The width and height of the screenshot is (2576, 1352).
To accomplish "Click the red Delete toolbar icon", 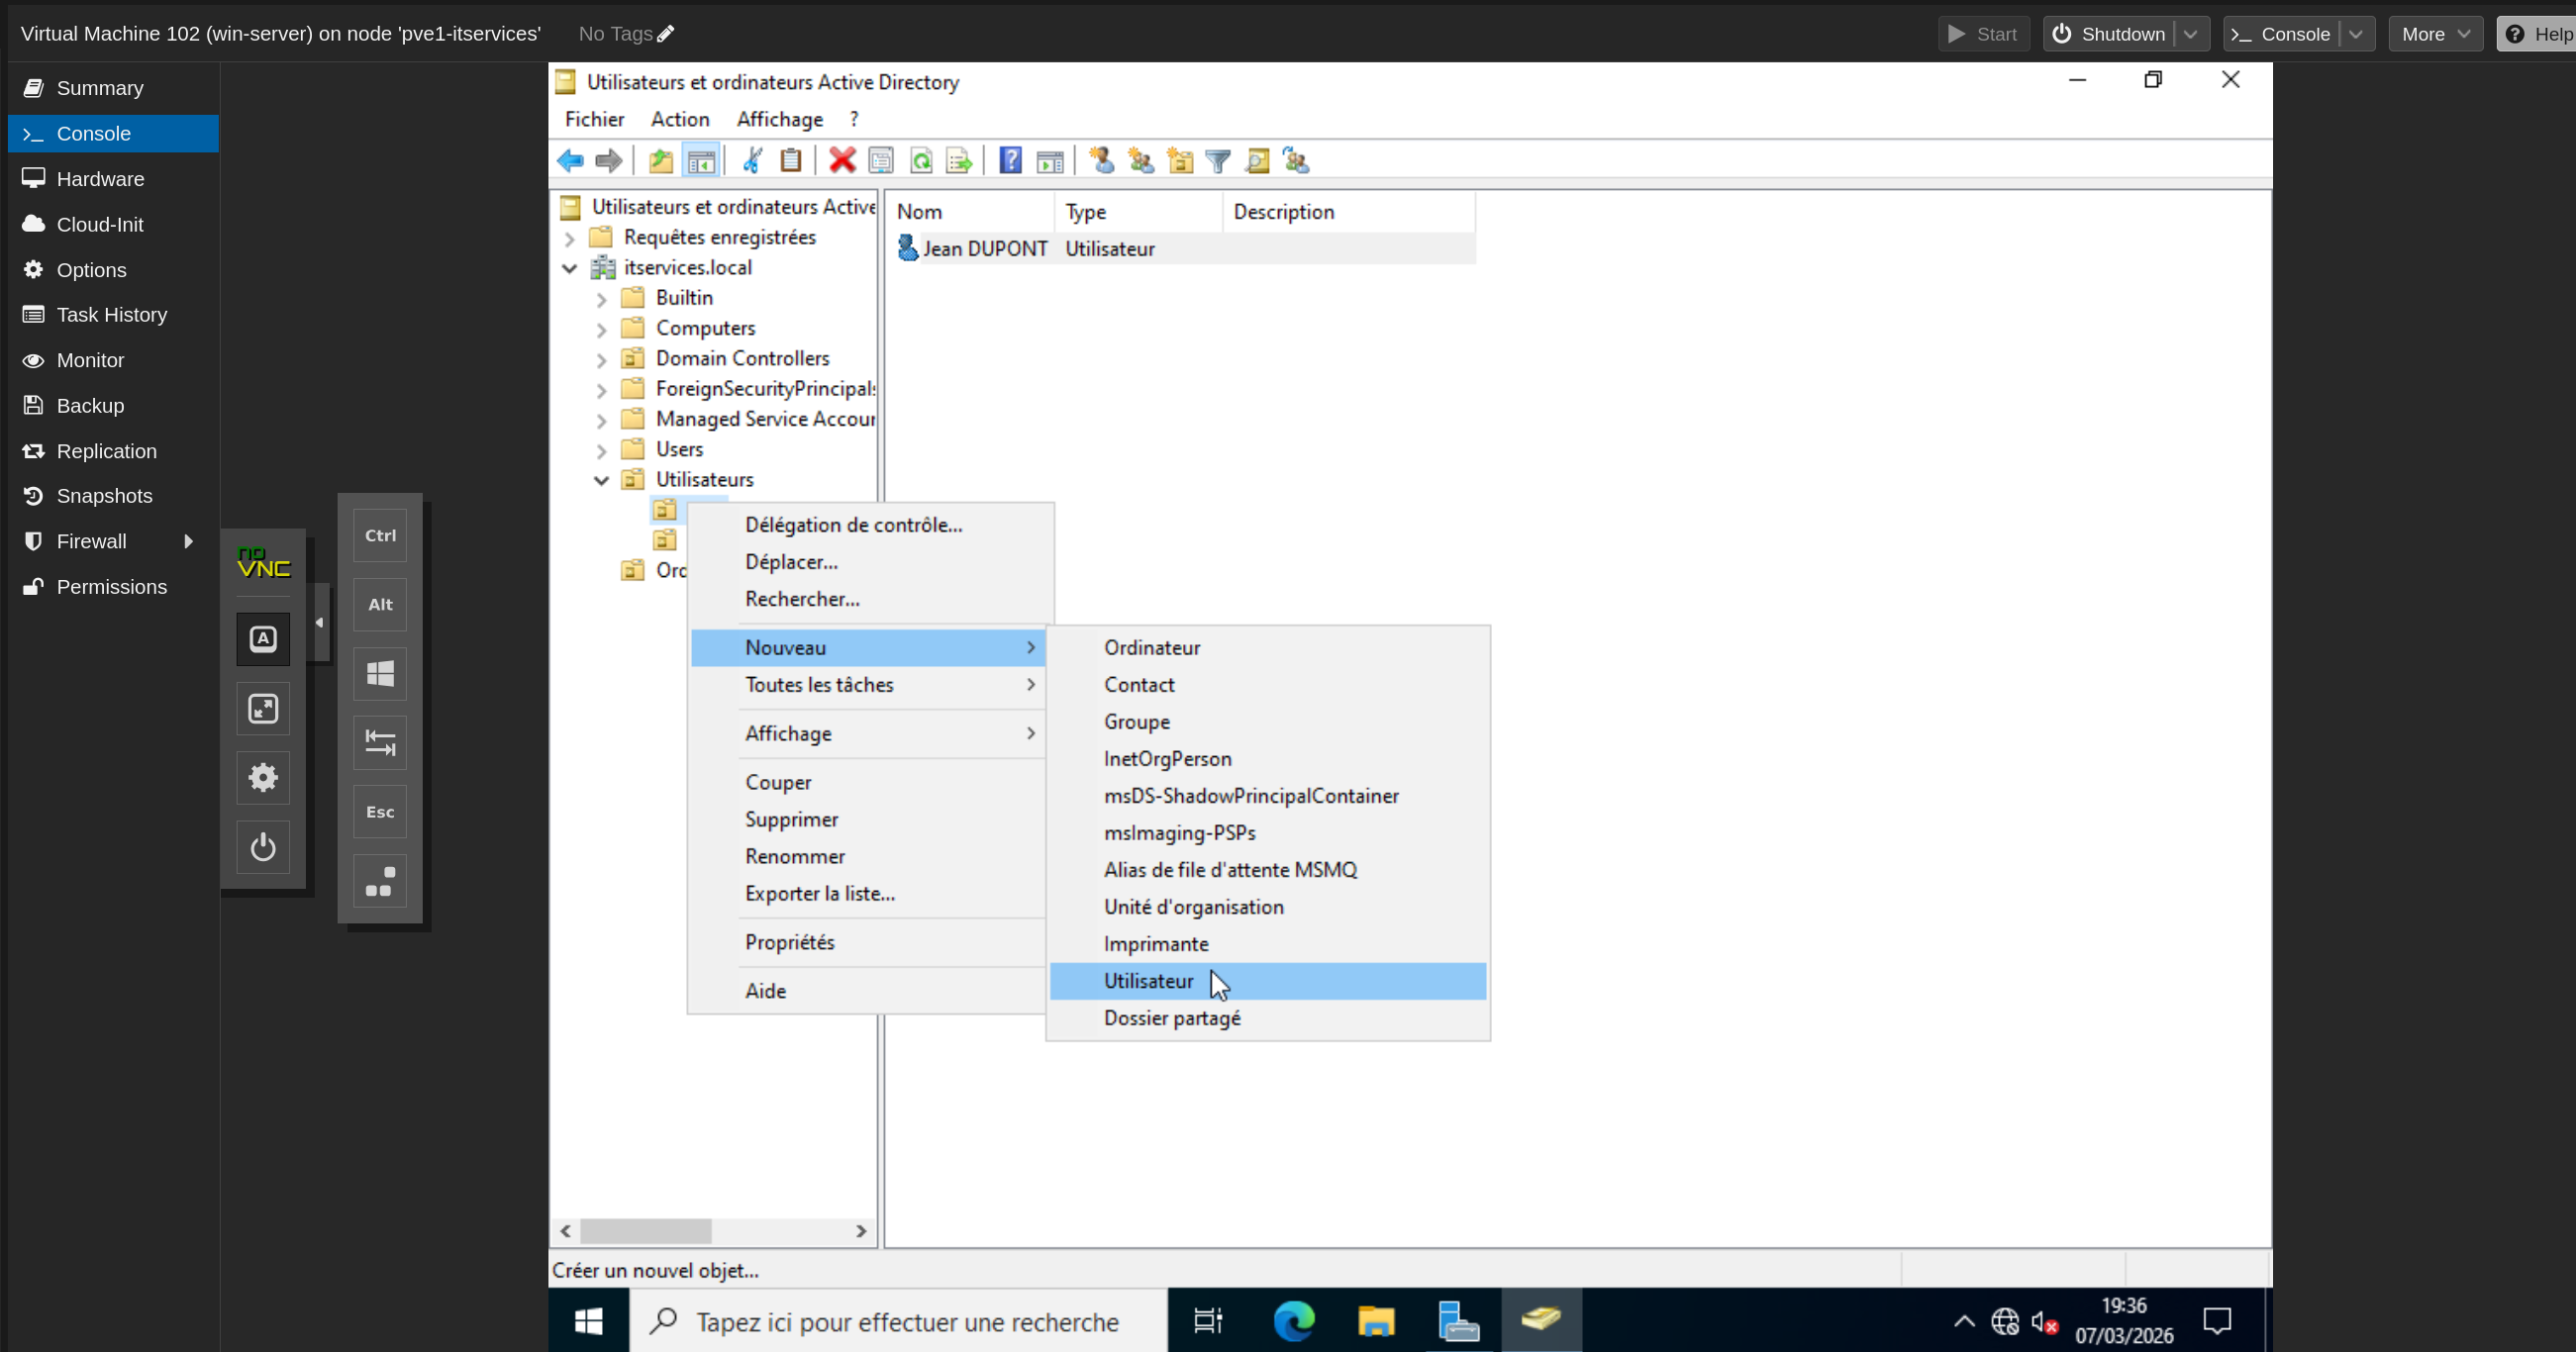I will click(842, 160).
